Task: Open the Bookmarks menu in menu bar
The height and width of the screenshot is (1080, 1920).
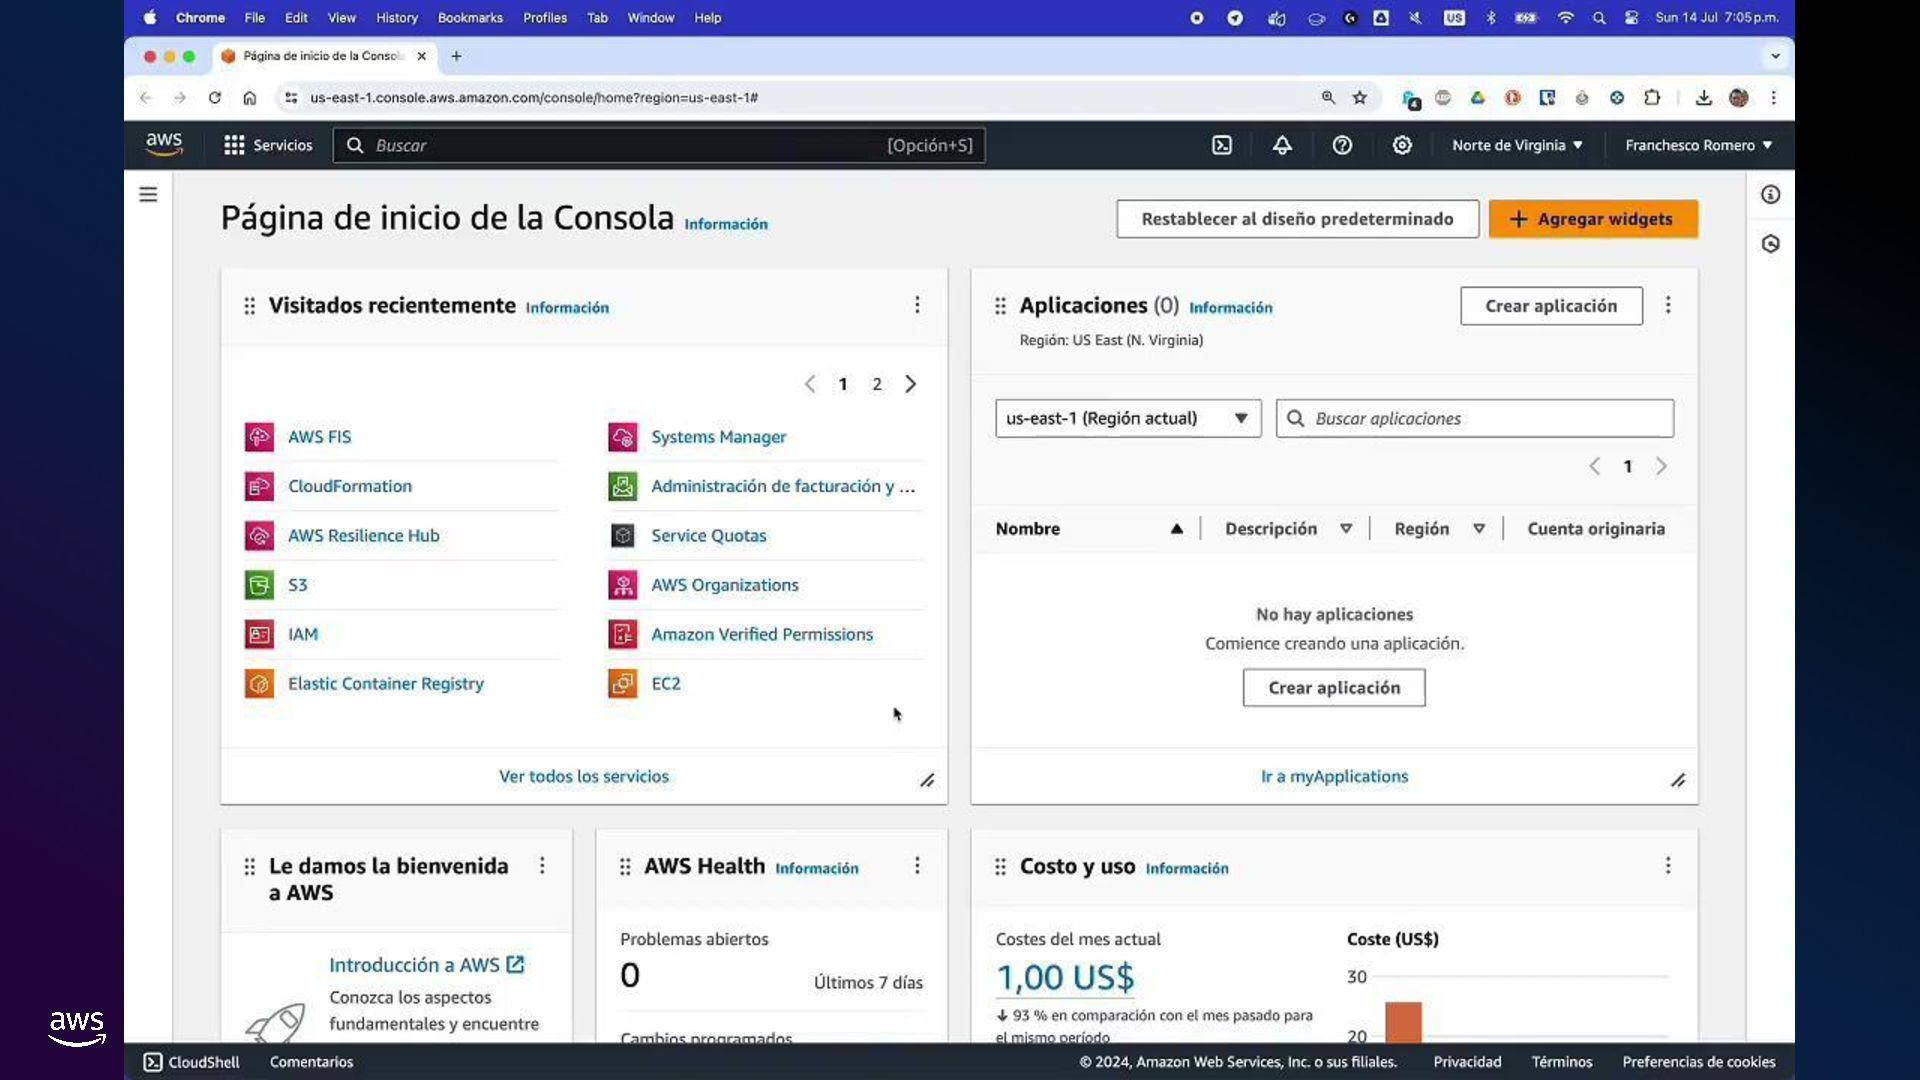Action: [x=470, y=17]
